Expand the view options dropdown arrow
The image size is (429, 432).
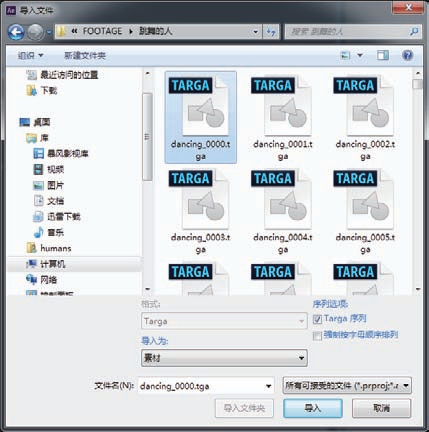point(360,55)
